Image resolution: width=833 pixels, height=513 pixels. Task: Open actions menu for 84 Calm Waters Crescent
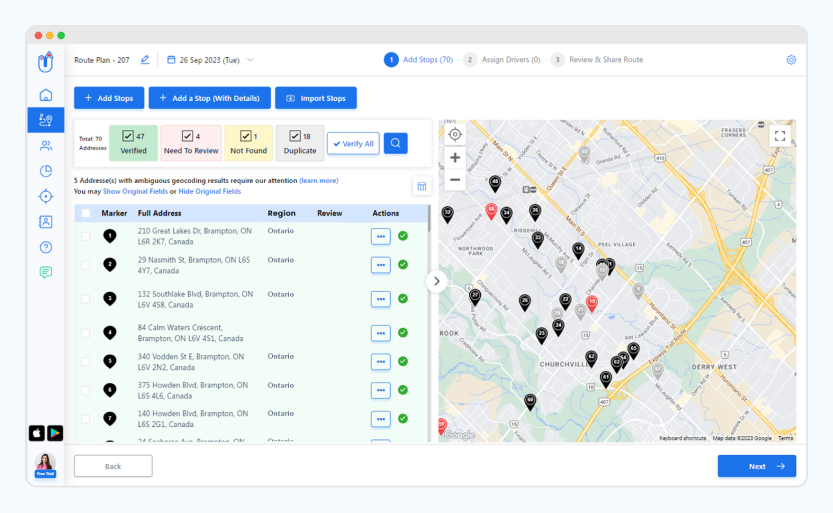coord(381,333)
